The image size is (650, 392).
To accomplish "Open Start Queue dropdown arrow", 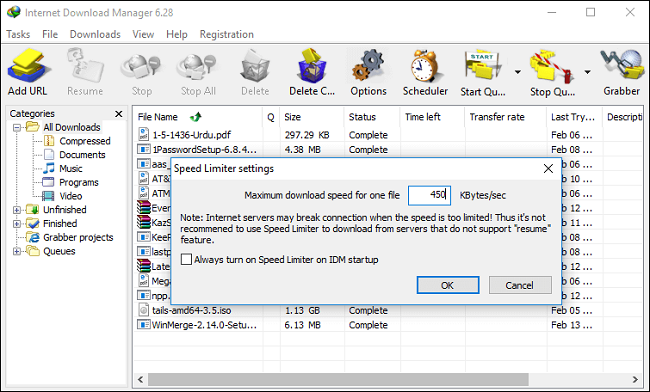I will coord(518,72).
